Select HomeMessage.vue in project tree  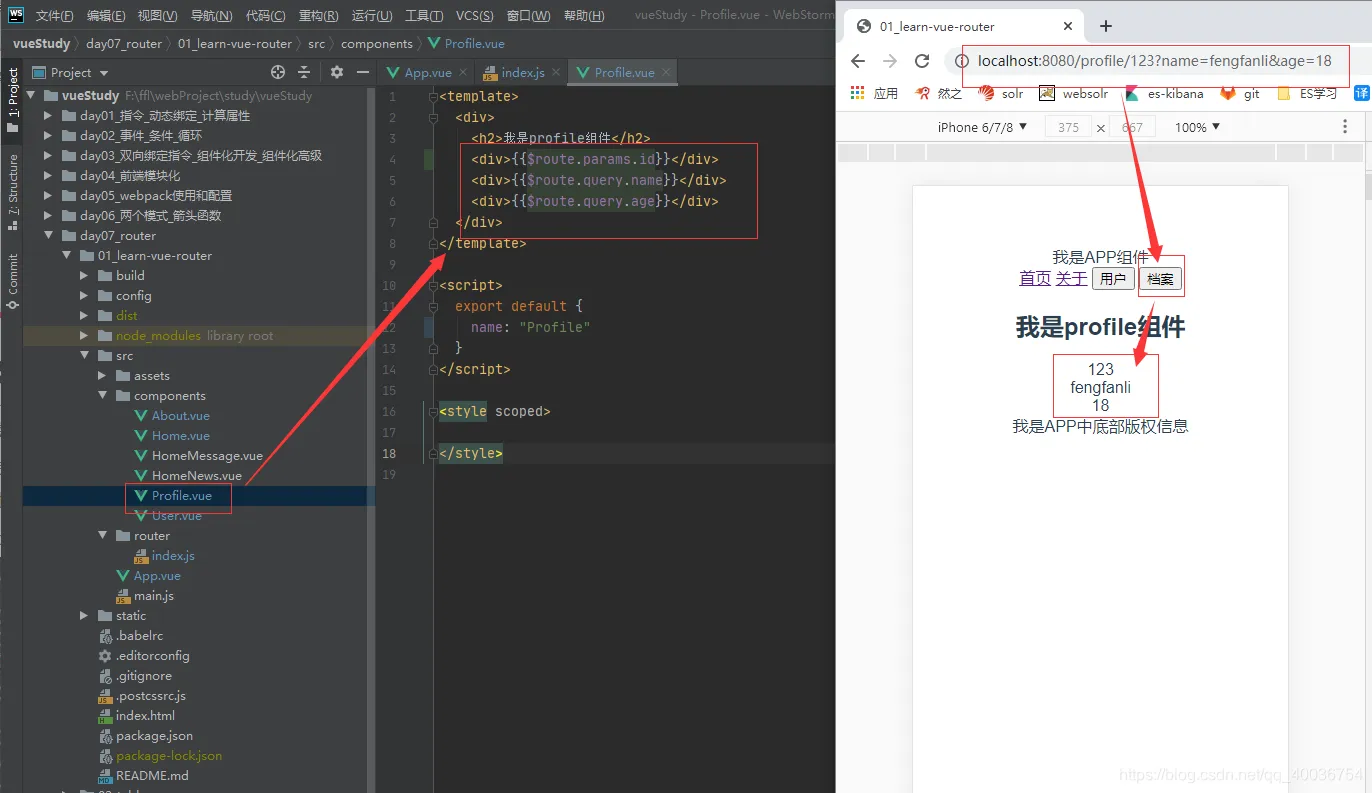(x=207, y=456)
